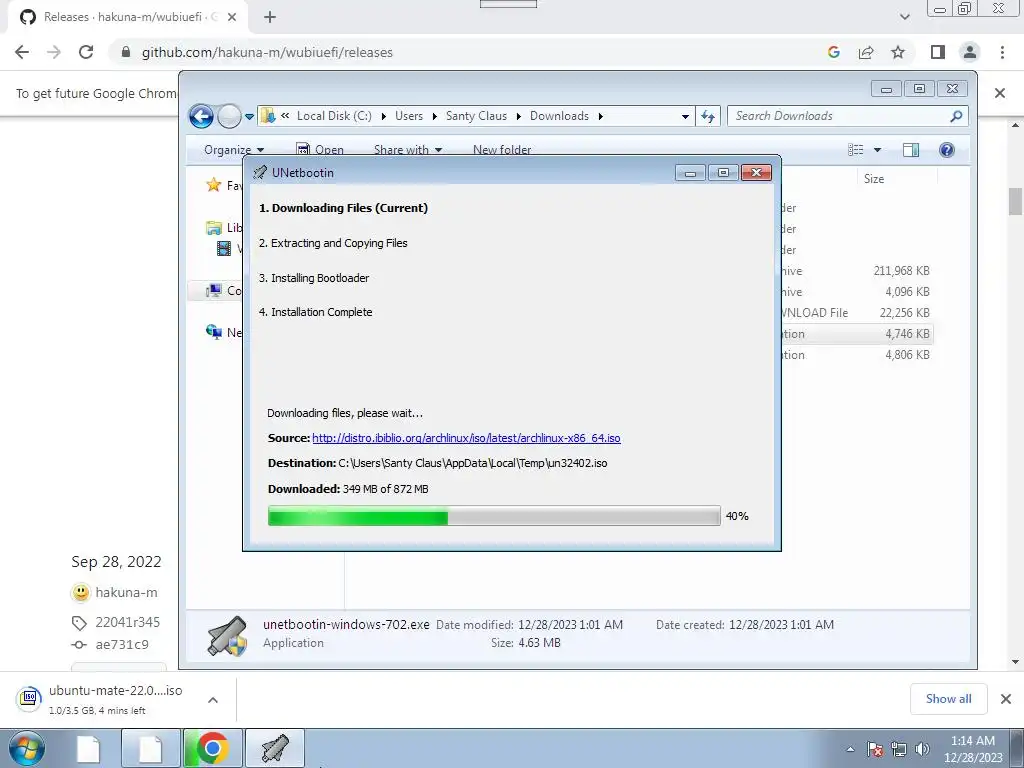Open the 22041r345 tag link
The height and width of the screenshot is (768, 1024).
click(127, 622)
